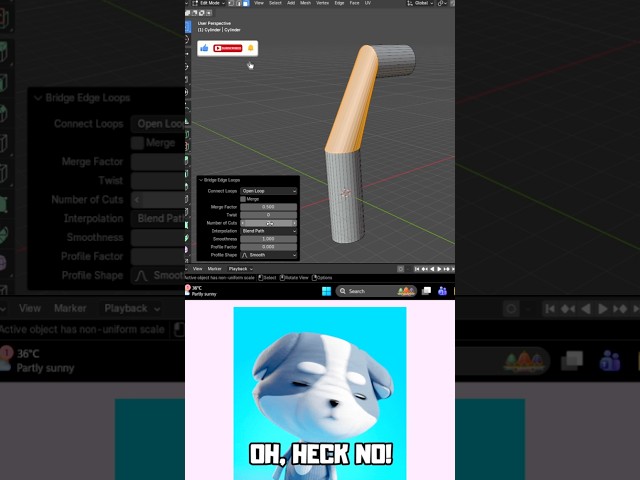The image size is (640, 480).
Task: Open the timeline View menu beside Marker
Action: pyautogui.click(x=198, y=269)
